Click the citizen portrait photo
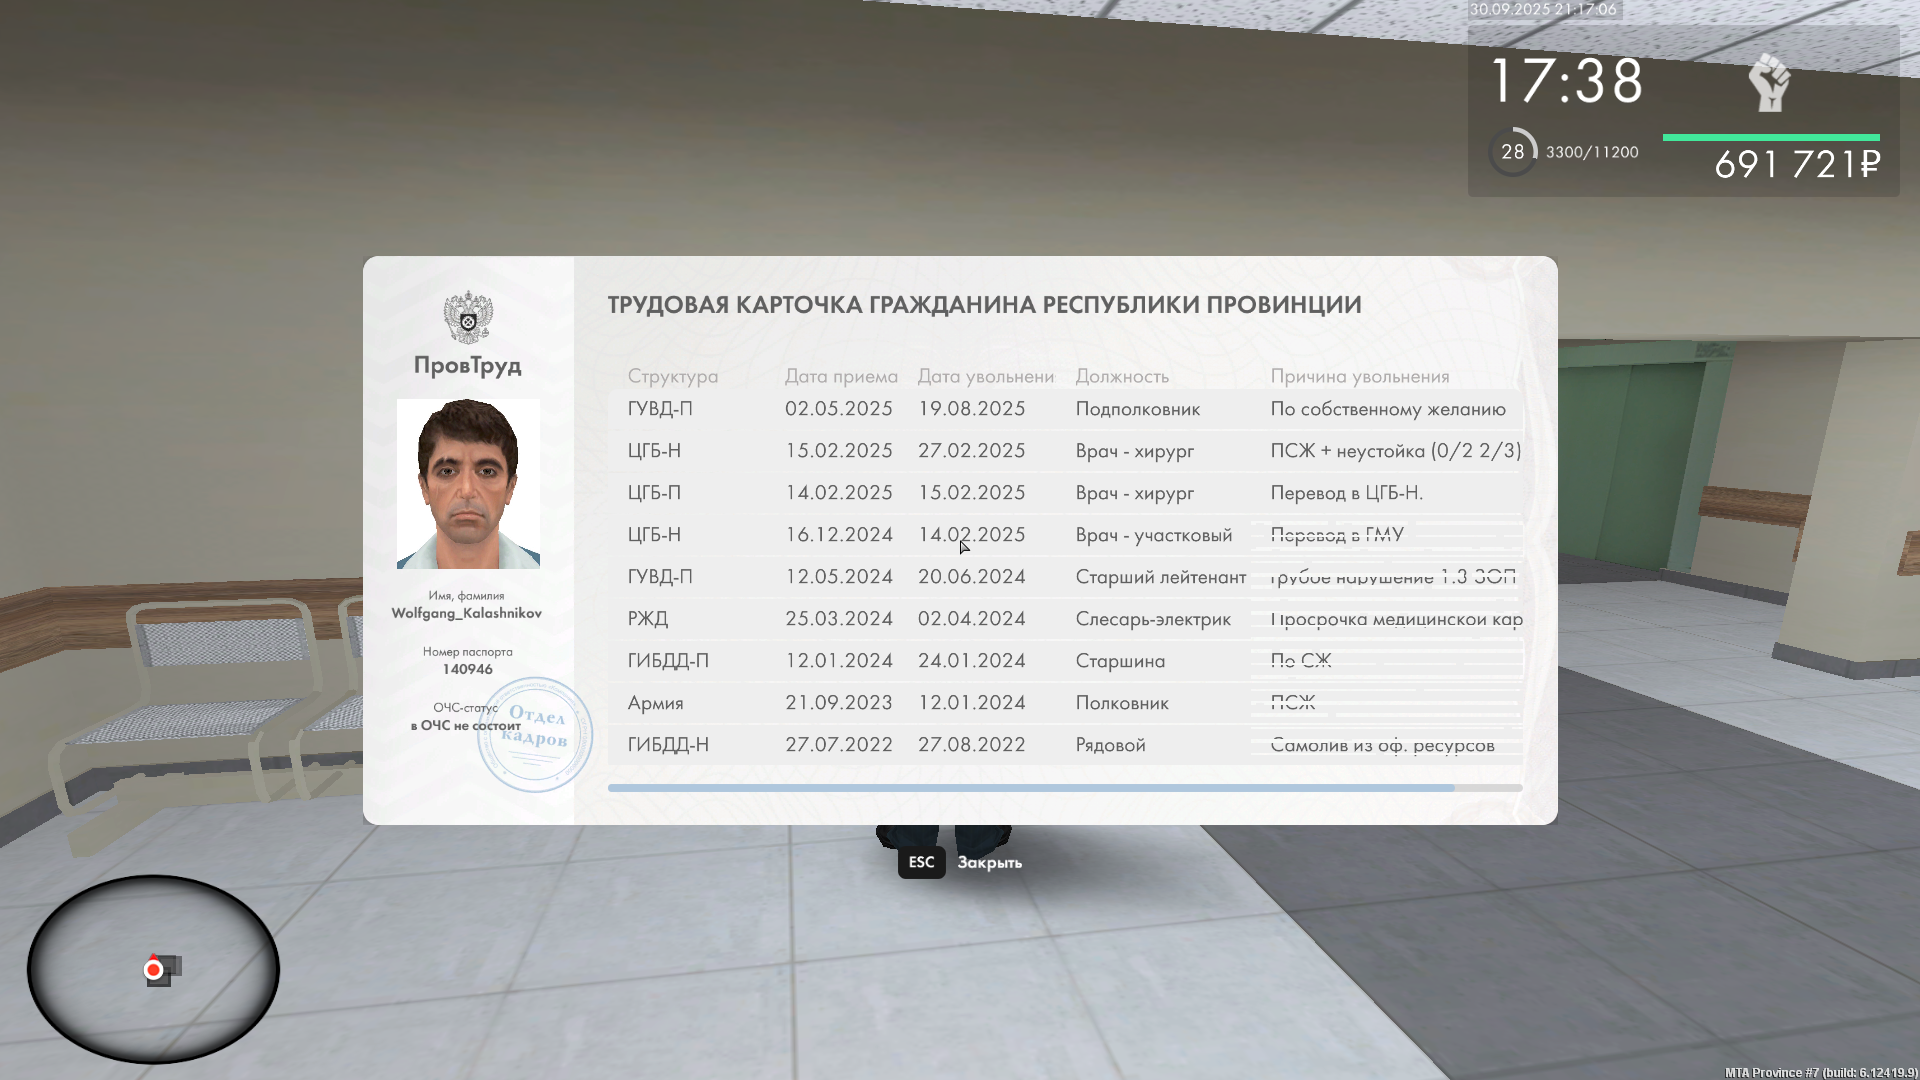Viewport: 1920px width, 1080px height. [468, 484]
